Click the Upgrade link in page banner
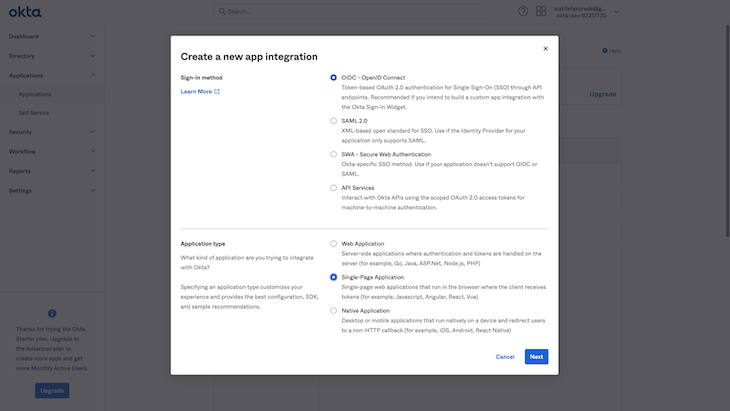 point(602,94)
